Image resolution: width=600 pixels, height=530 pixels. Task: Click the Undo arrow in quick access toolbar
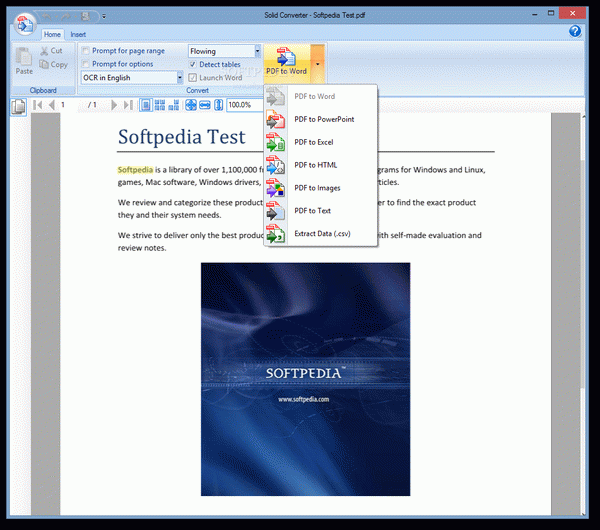[47, 16]
